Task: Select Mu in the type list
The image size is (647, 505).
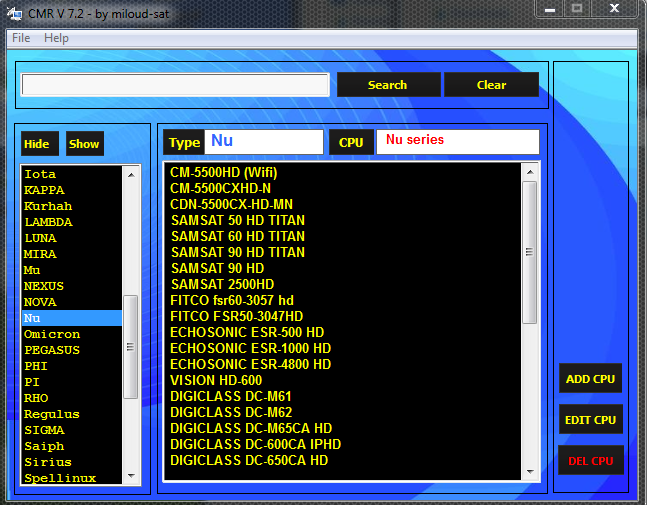Action: 72,270
